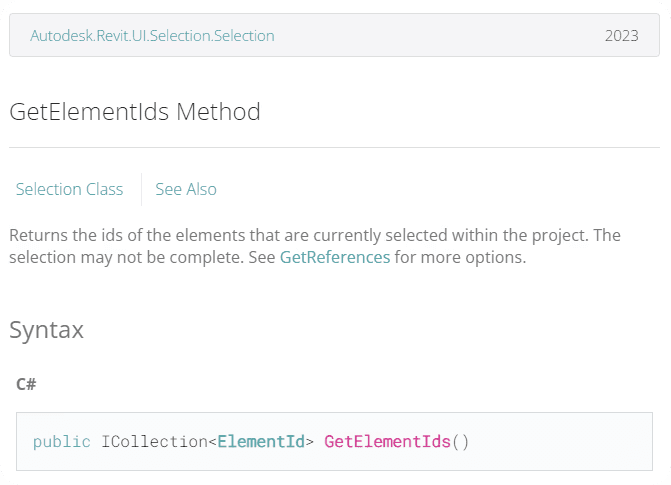Click the GetElementIds name in the signature

(387, 441)
